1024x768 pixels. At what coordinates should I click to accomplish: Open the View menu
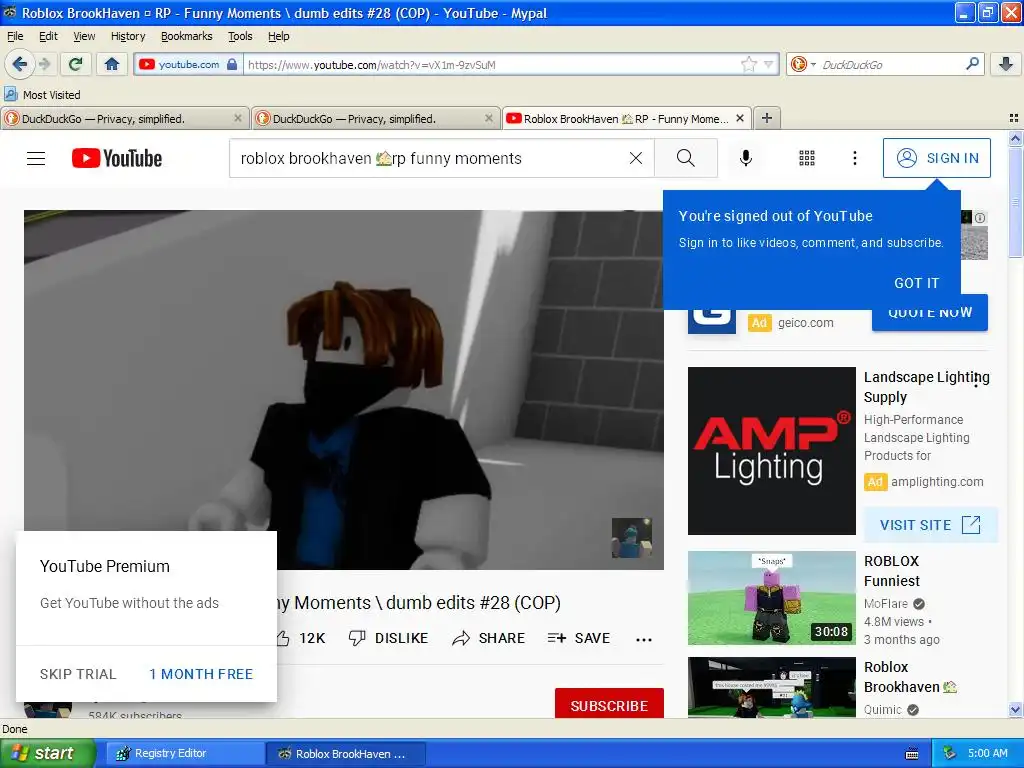[x=84, y=36]
